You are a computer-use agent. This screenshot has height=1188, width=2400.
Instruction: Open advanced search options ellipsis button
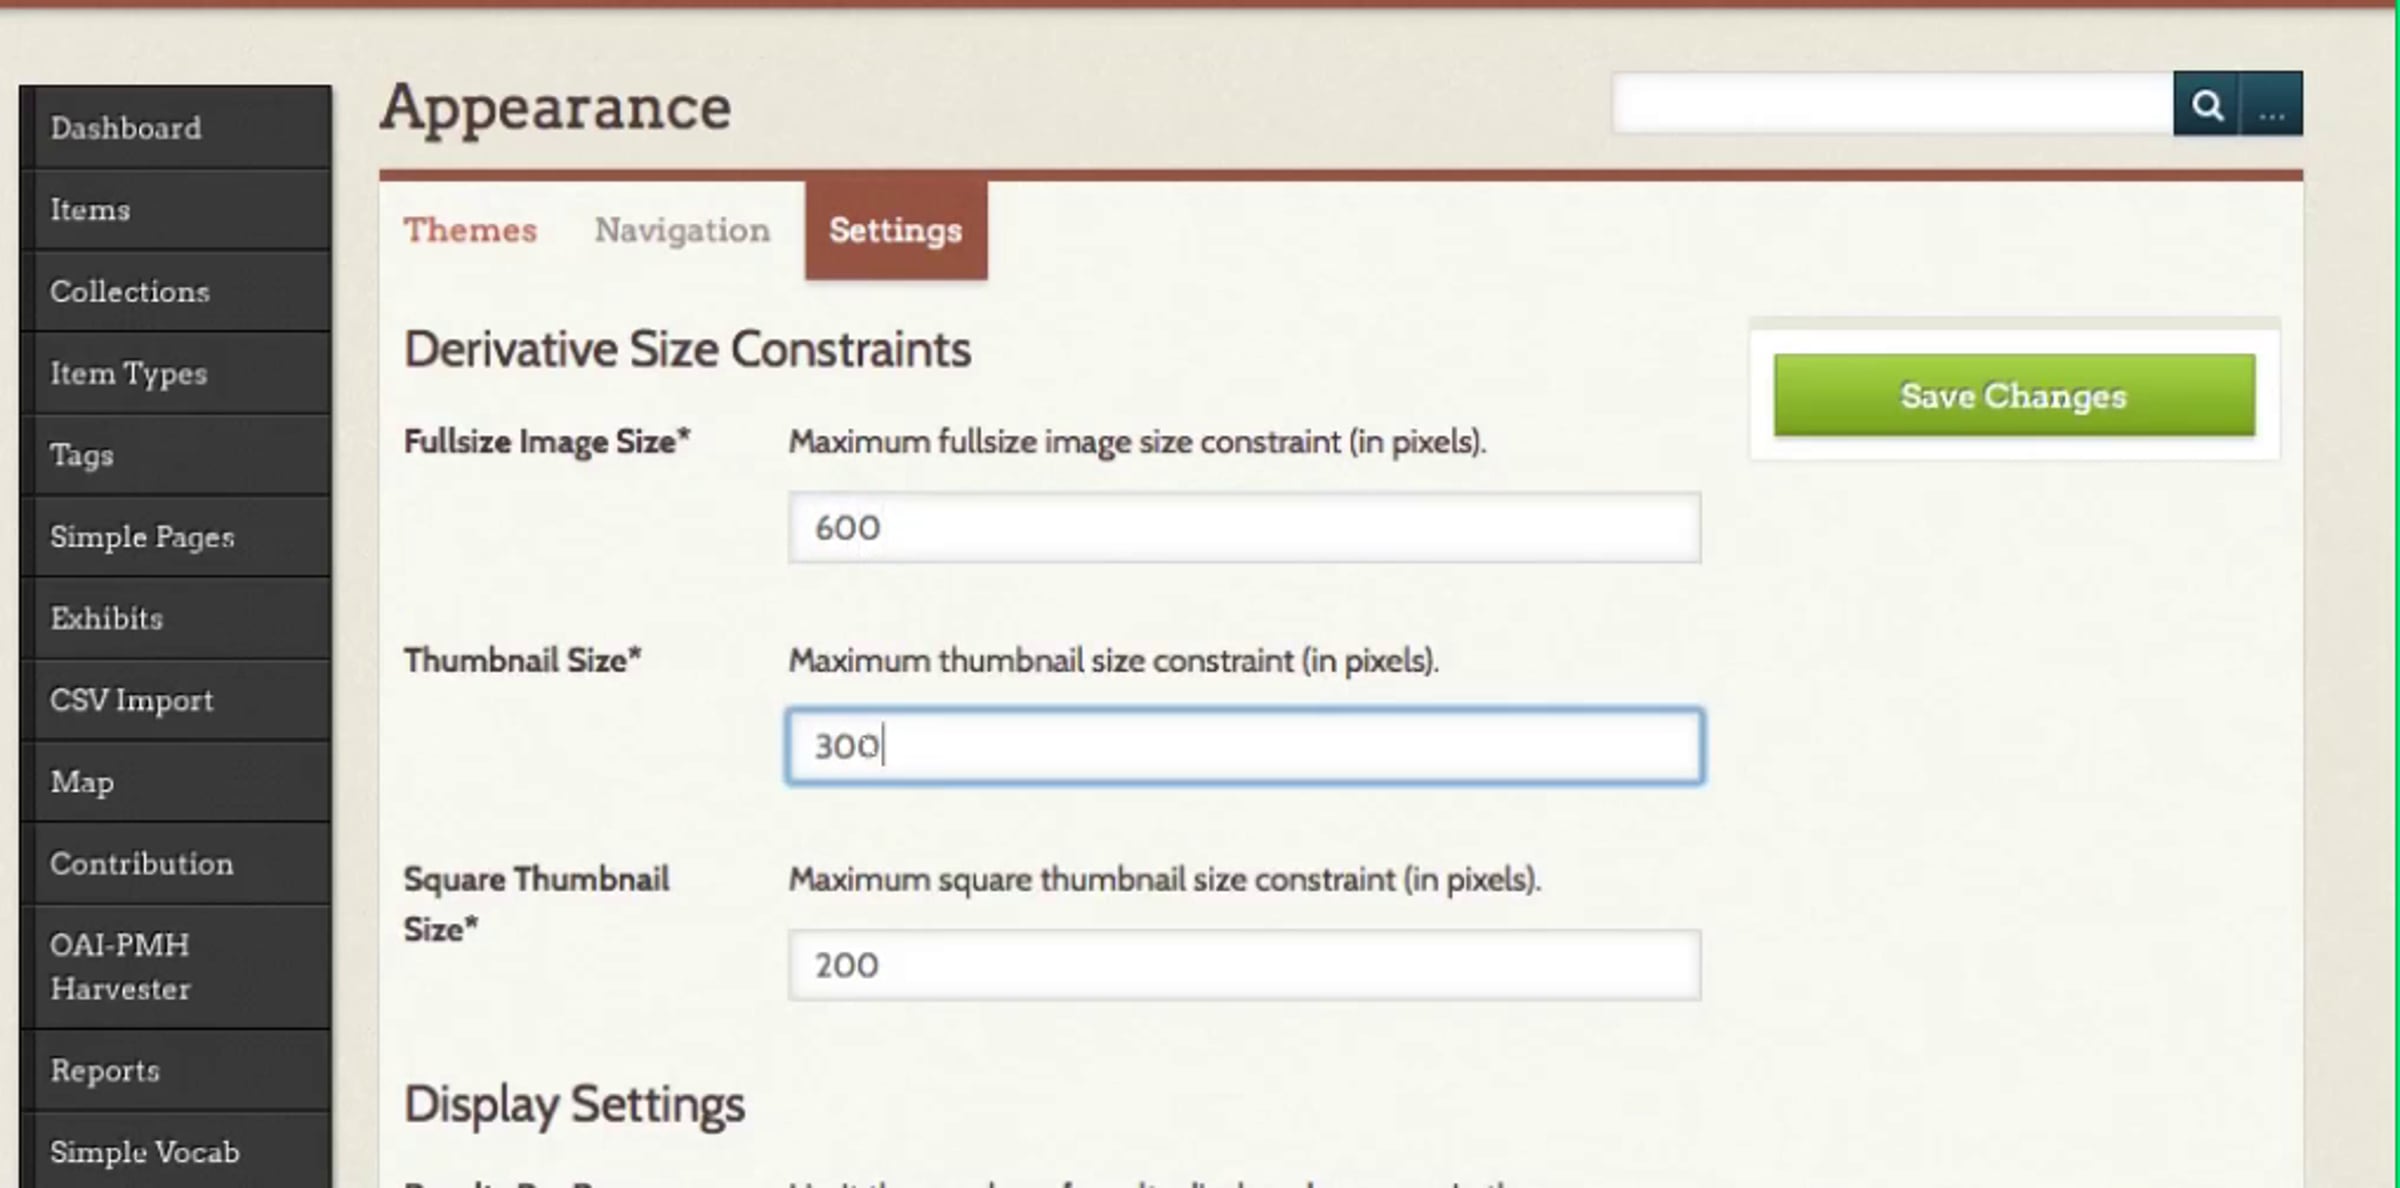2271,104
